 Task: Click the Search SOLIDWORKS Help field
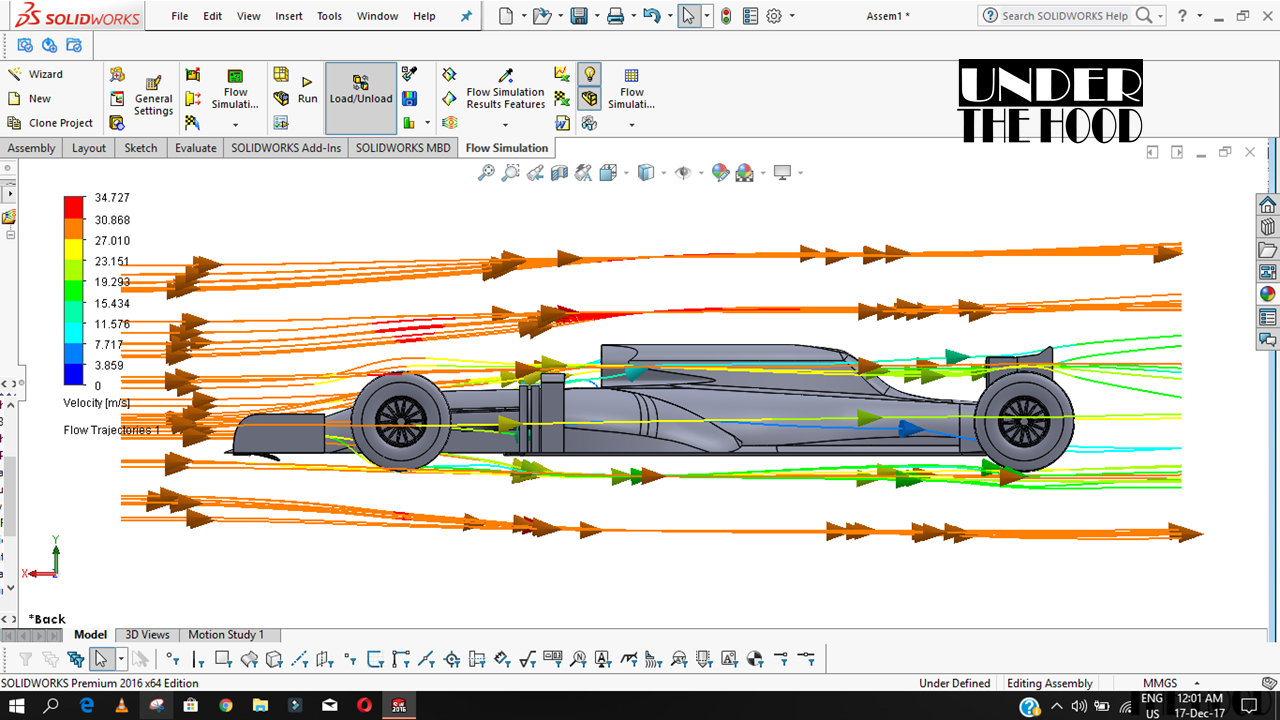(1064, 16)
